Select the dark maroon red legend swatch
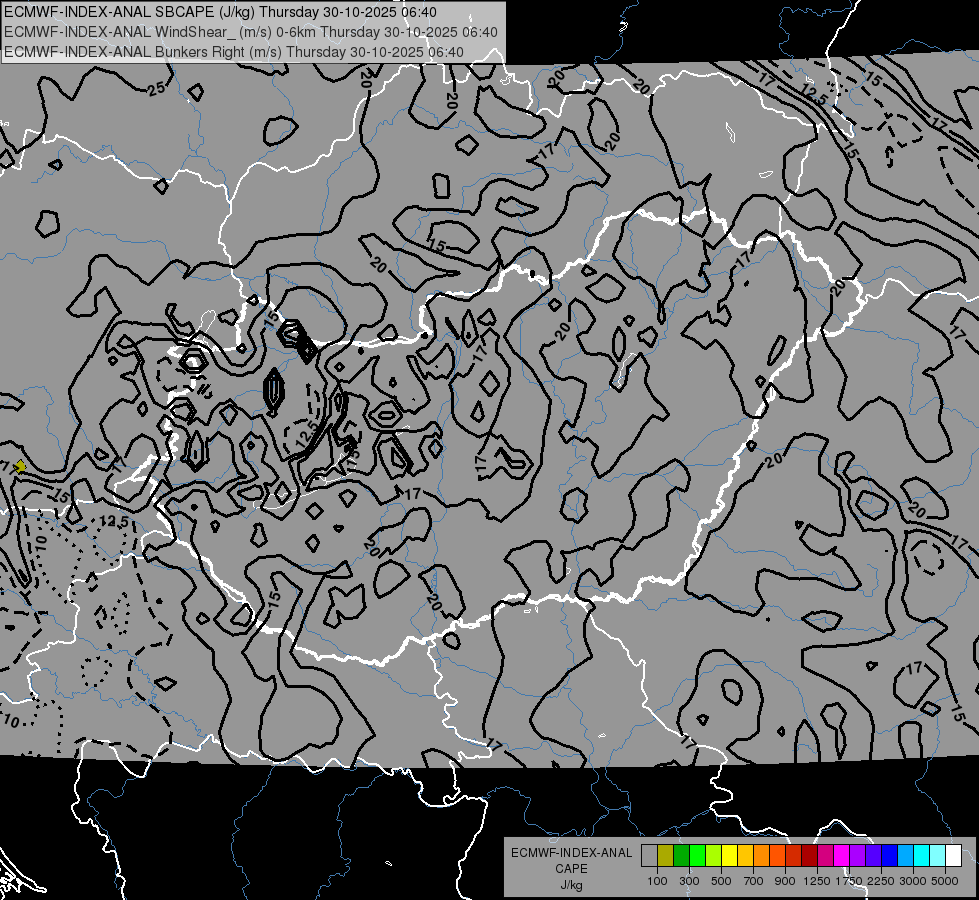Viewport: 979px width, 900px height. pyautogui.click(x=810, y=855)
